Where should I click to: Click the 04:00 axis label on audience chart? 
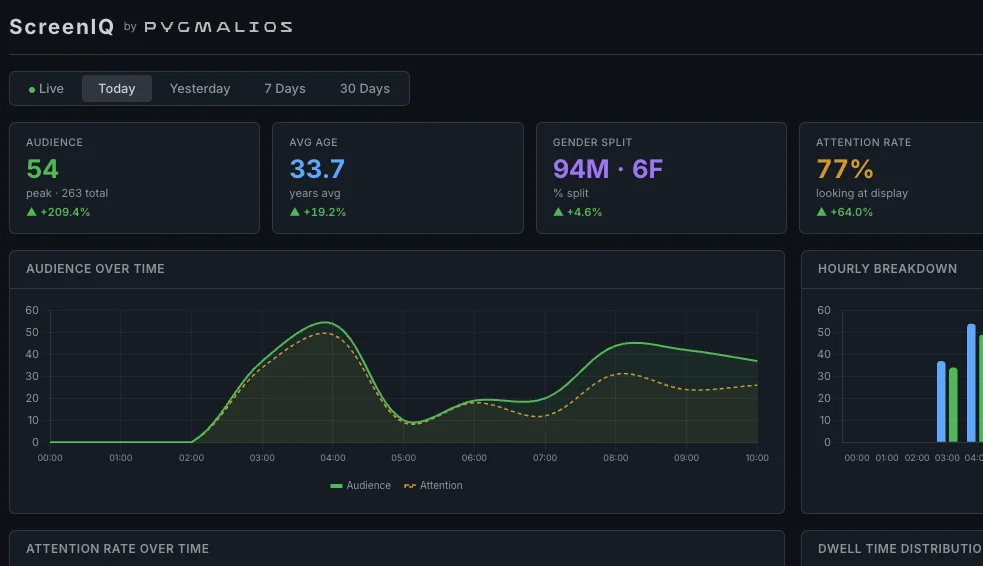(x=333, y=458)
